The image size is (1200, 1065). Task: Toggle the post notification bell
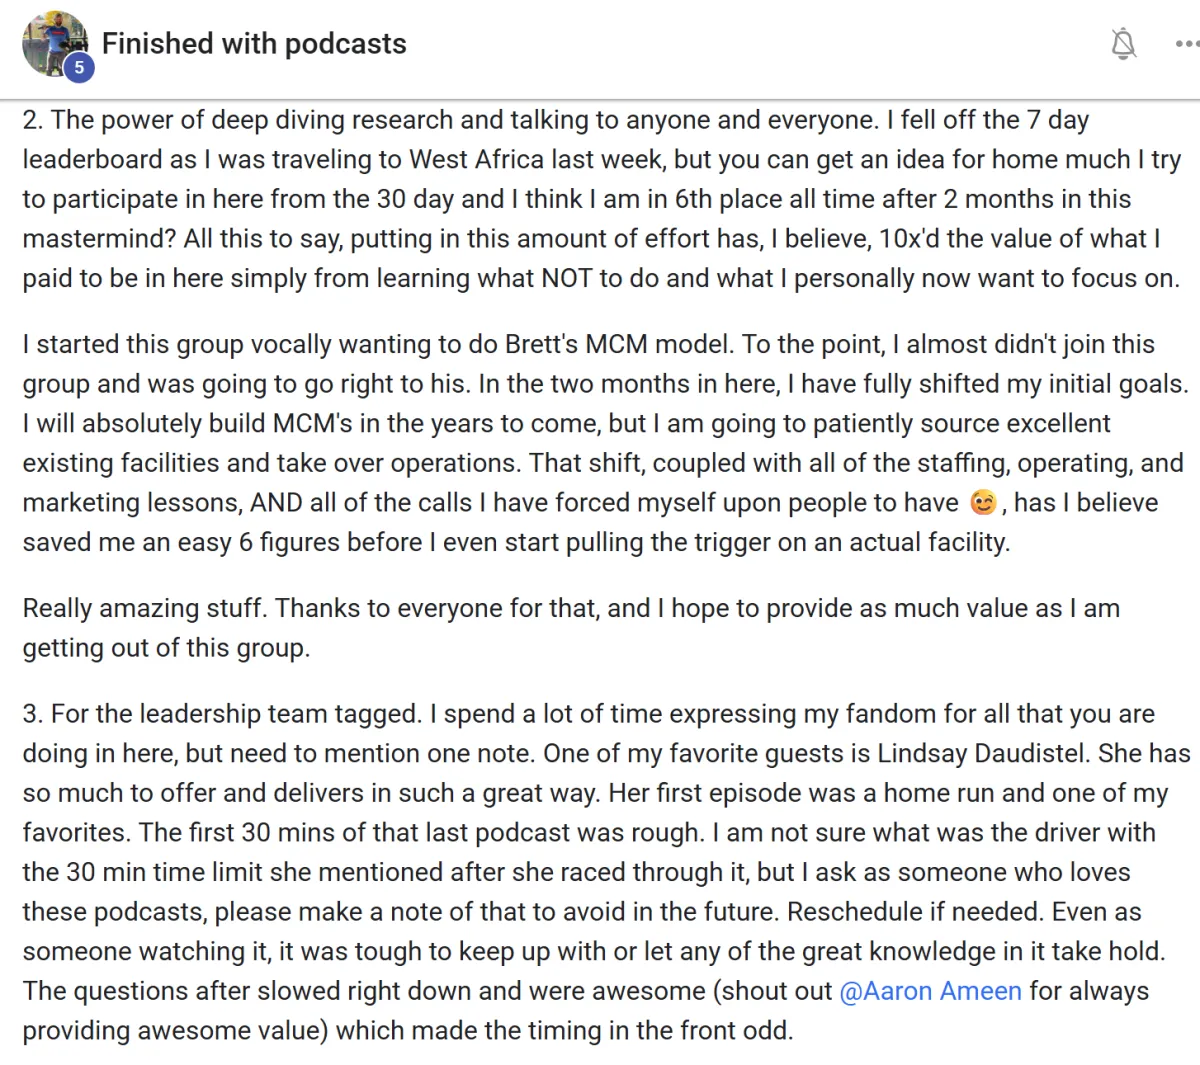click(1124, 44)
